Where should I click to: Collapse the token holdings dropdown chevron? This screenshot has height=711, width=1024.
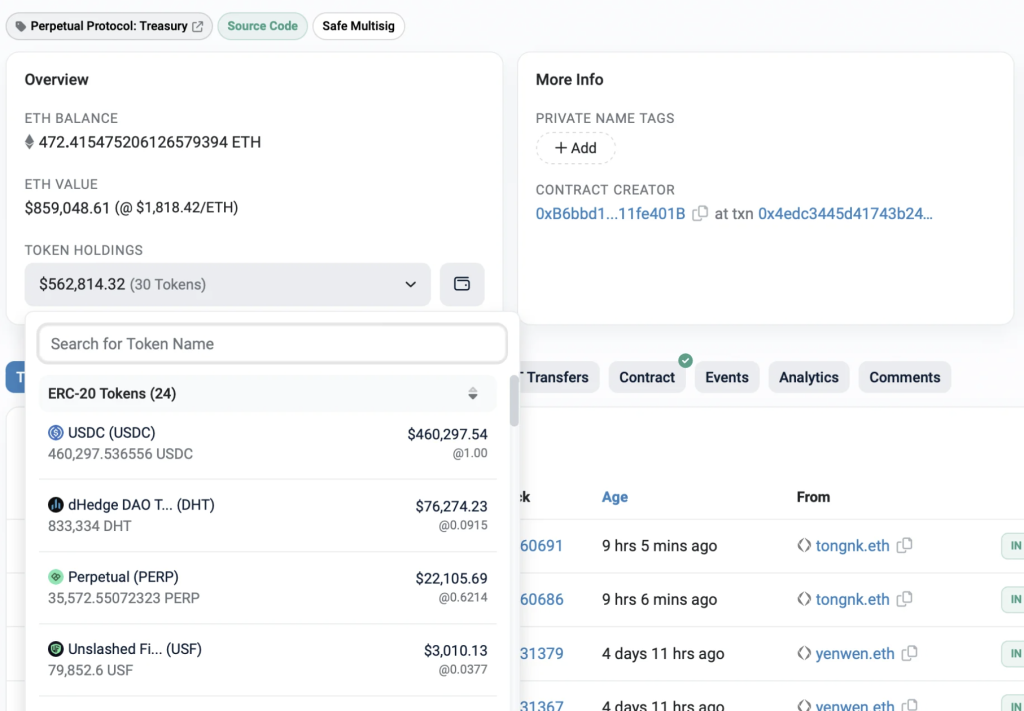410,285
